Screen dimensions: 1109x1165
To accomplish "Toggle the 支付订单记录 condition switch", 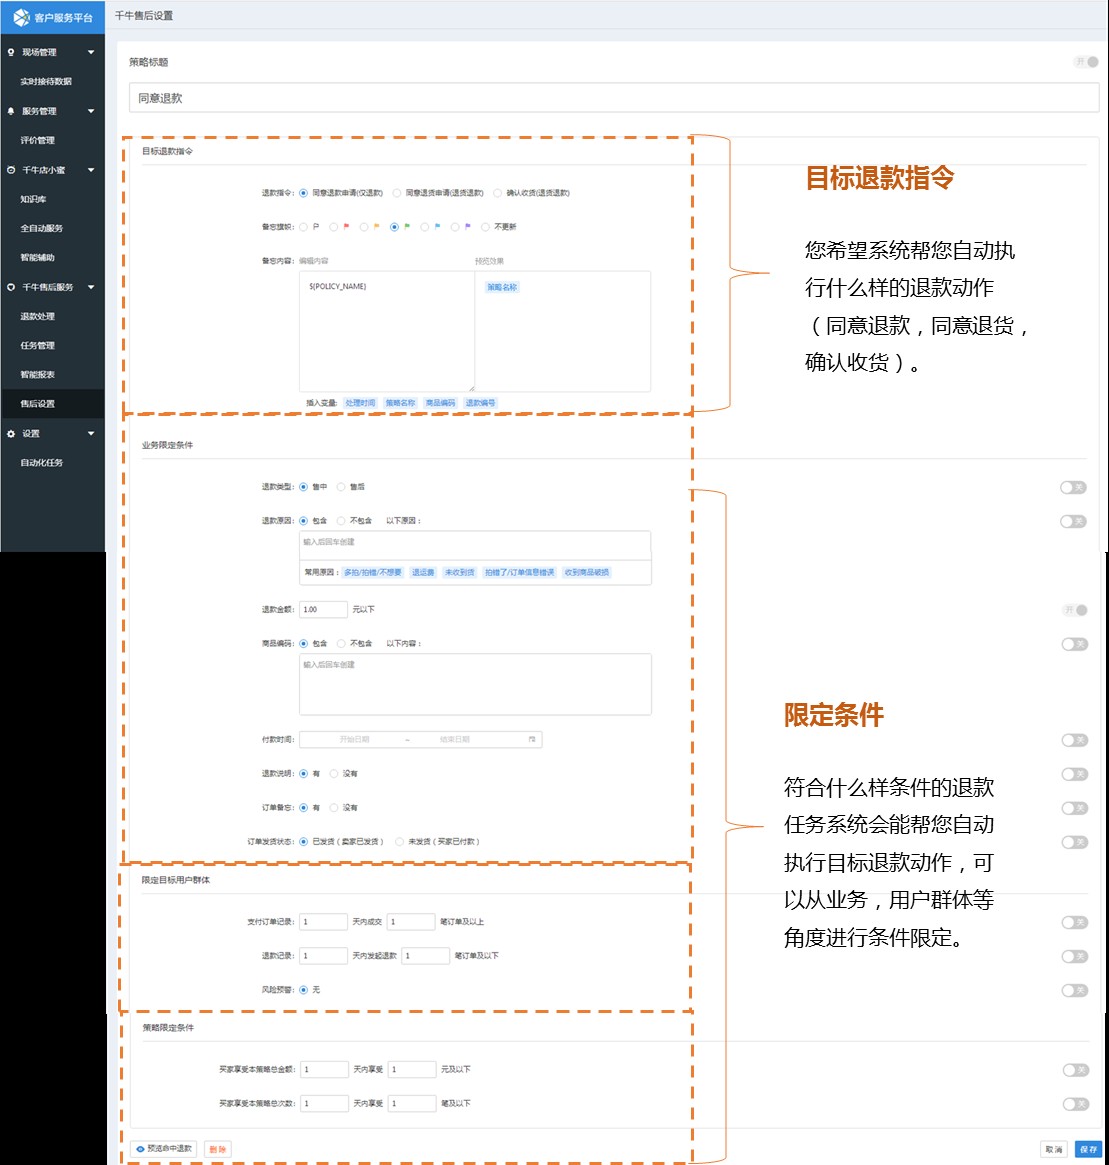I will (x=1075, y=922).
